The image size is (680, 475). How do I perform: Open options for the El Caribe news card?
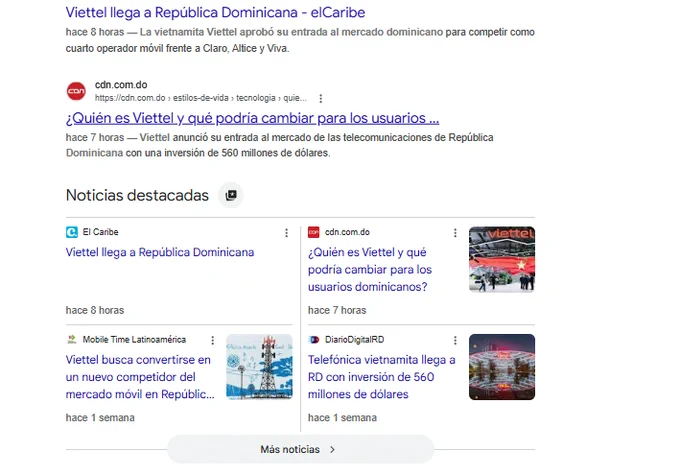[x=286, y=233]
